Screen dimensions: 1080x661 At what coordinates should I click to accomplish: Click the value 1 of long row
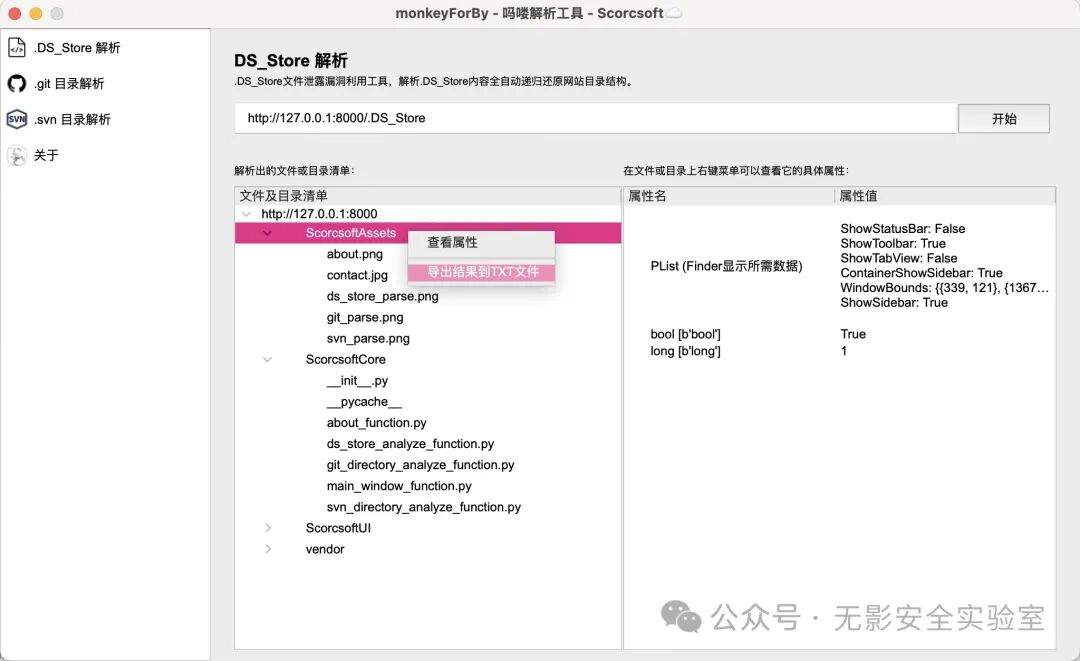[x=844, y=351]
